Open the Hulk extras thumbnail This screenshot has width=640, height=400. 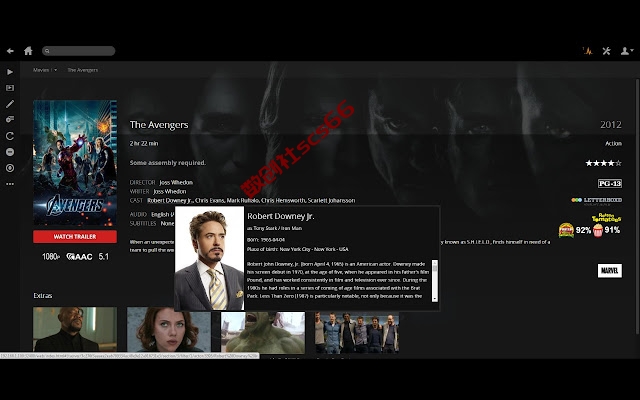[263, 332]
